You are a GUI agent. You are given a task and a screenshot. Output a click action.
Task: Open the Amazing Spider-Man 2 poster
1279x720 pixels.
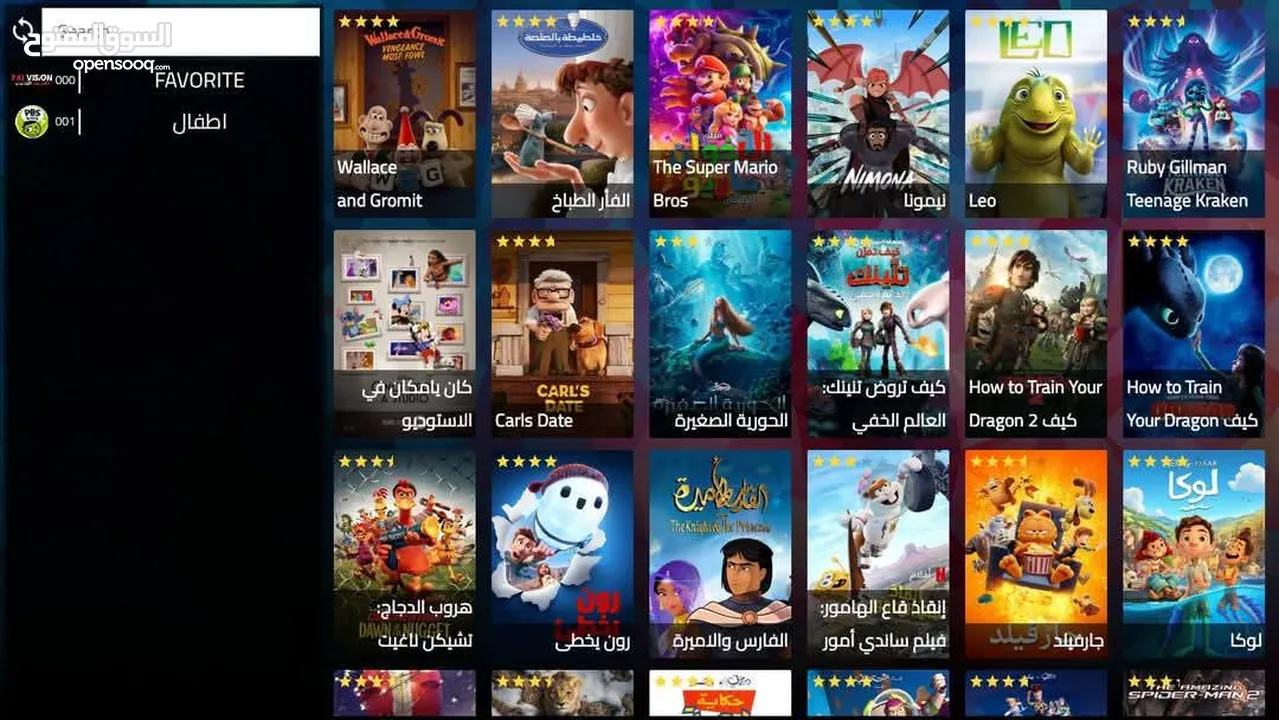1194,694
